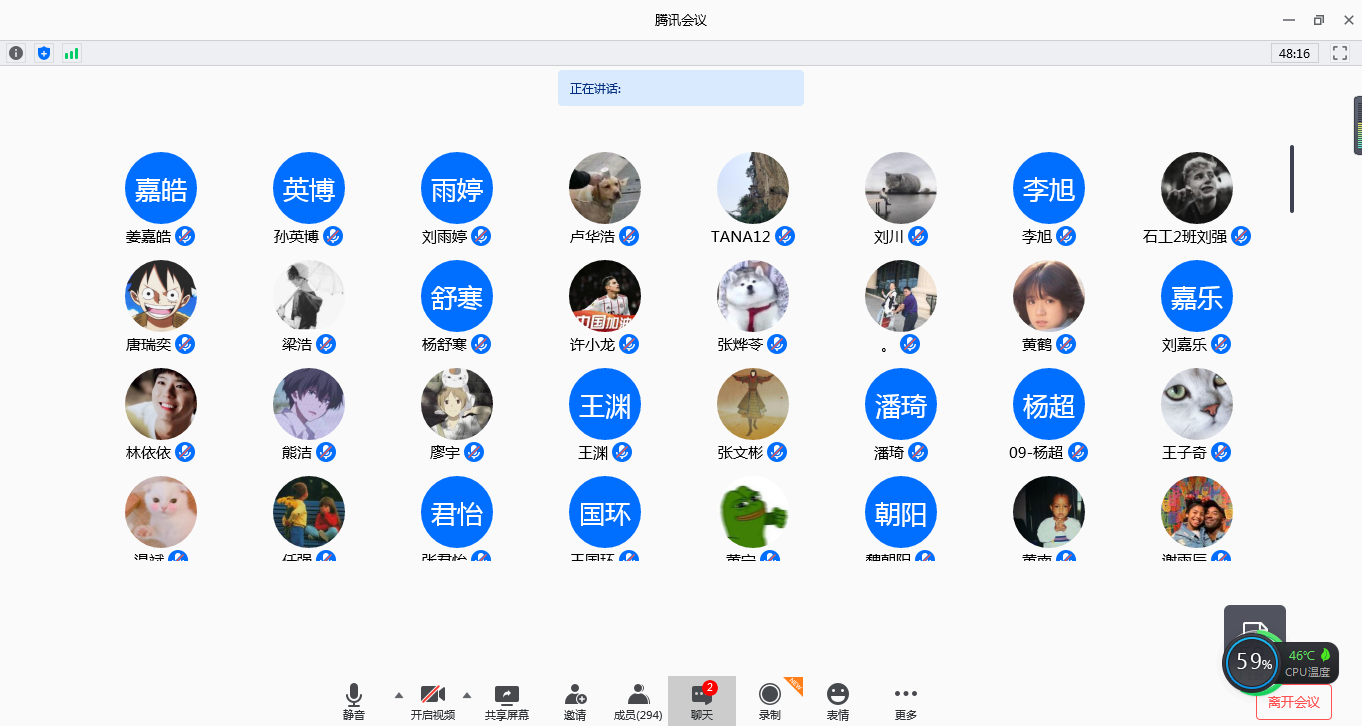1362x726 pixels.
Task: Select 唐瑞奕's Luffy avatar thumbnail
Action: pos(161,296)
